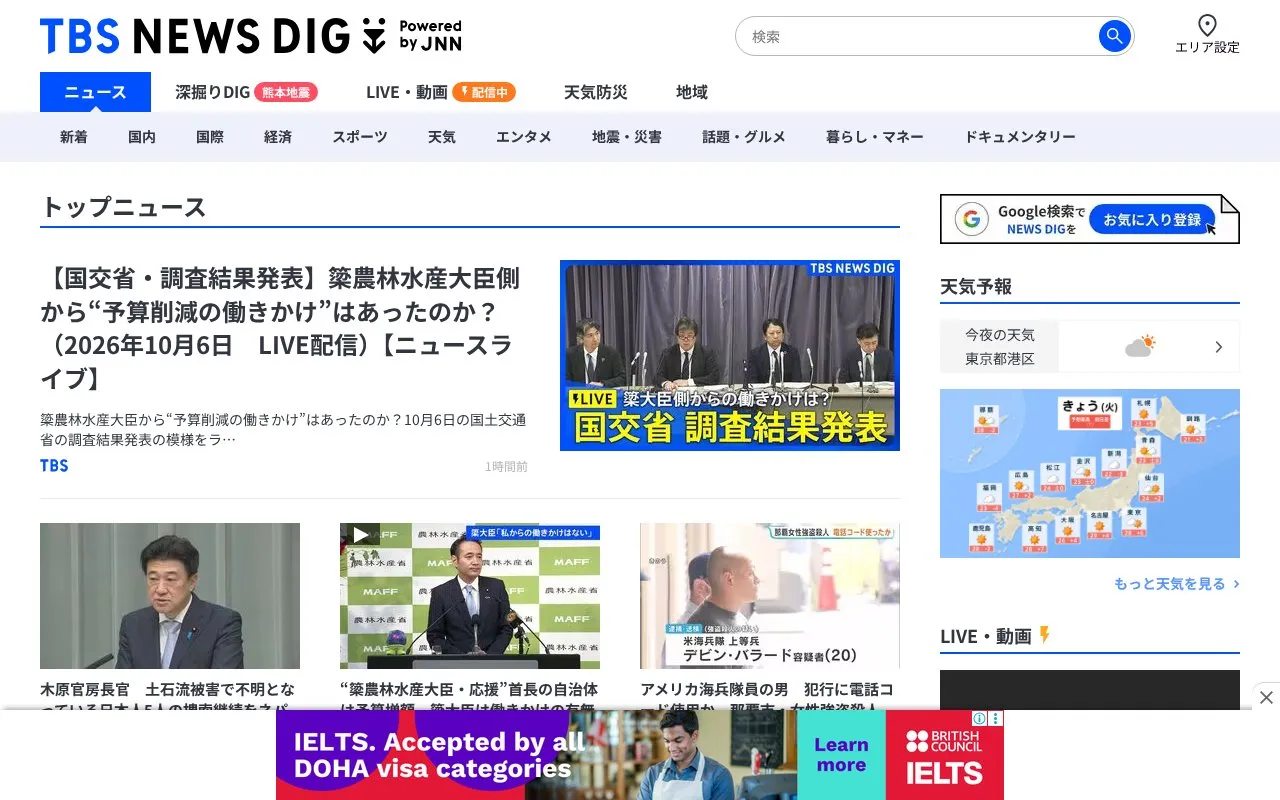
Task: Click the blue search magnifier button
Action: tap(1114, 37)
